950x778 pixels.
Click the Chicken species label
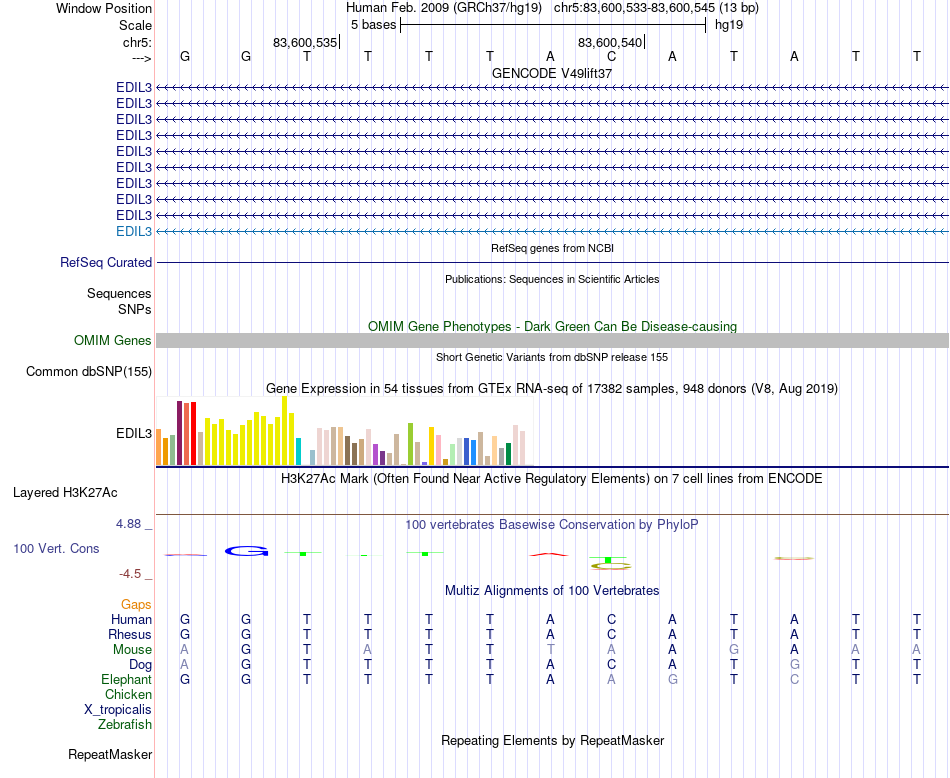(x=128, y=694)
